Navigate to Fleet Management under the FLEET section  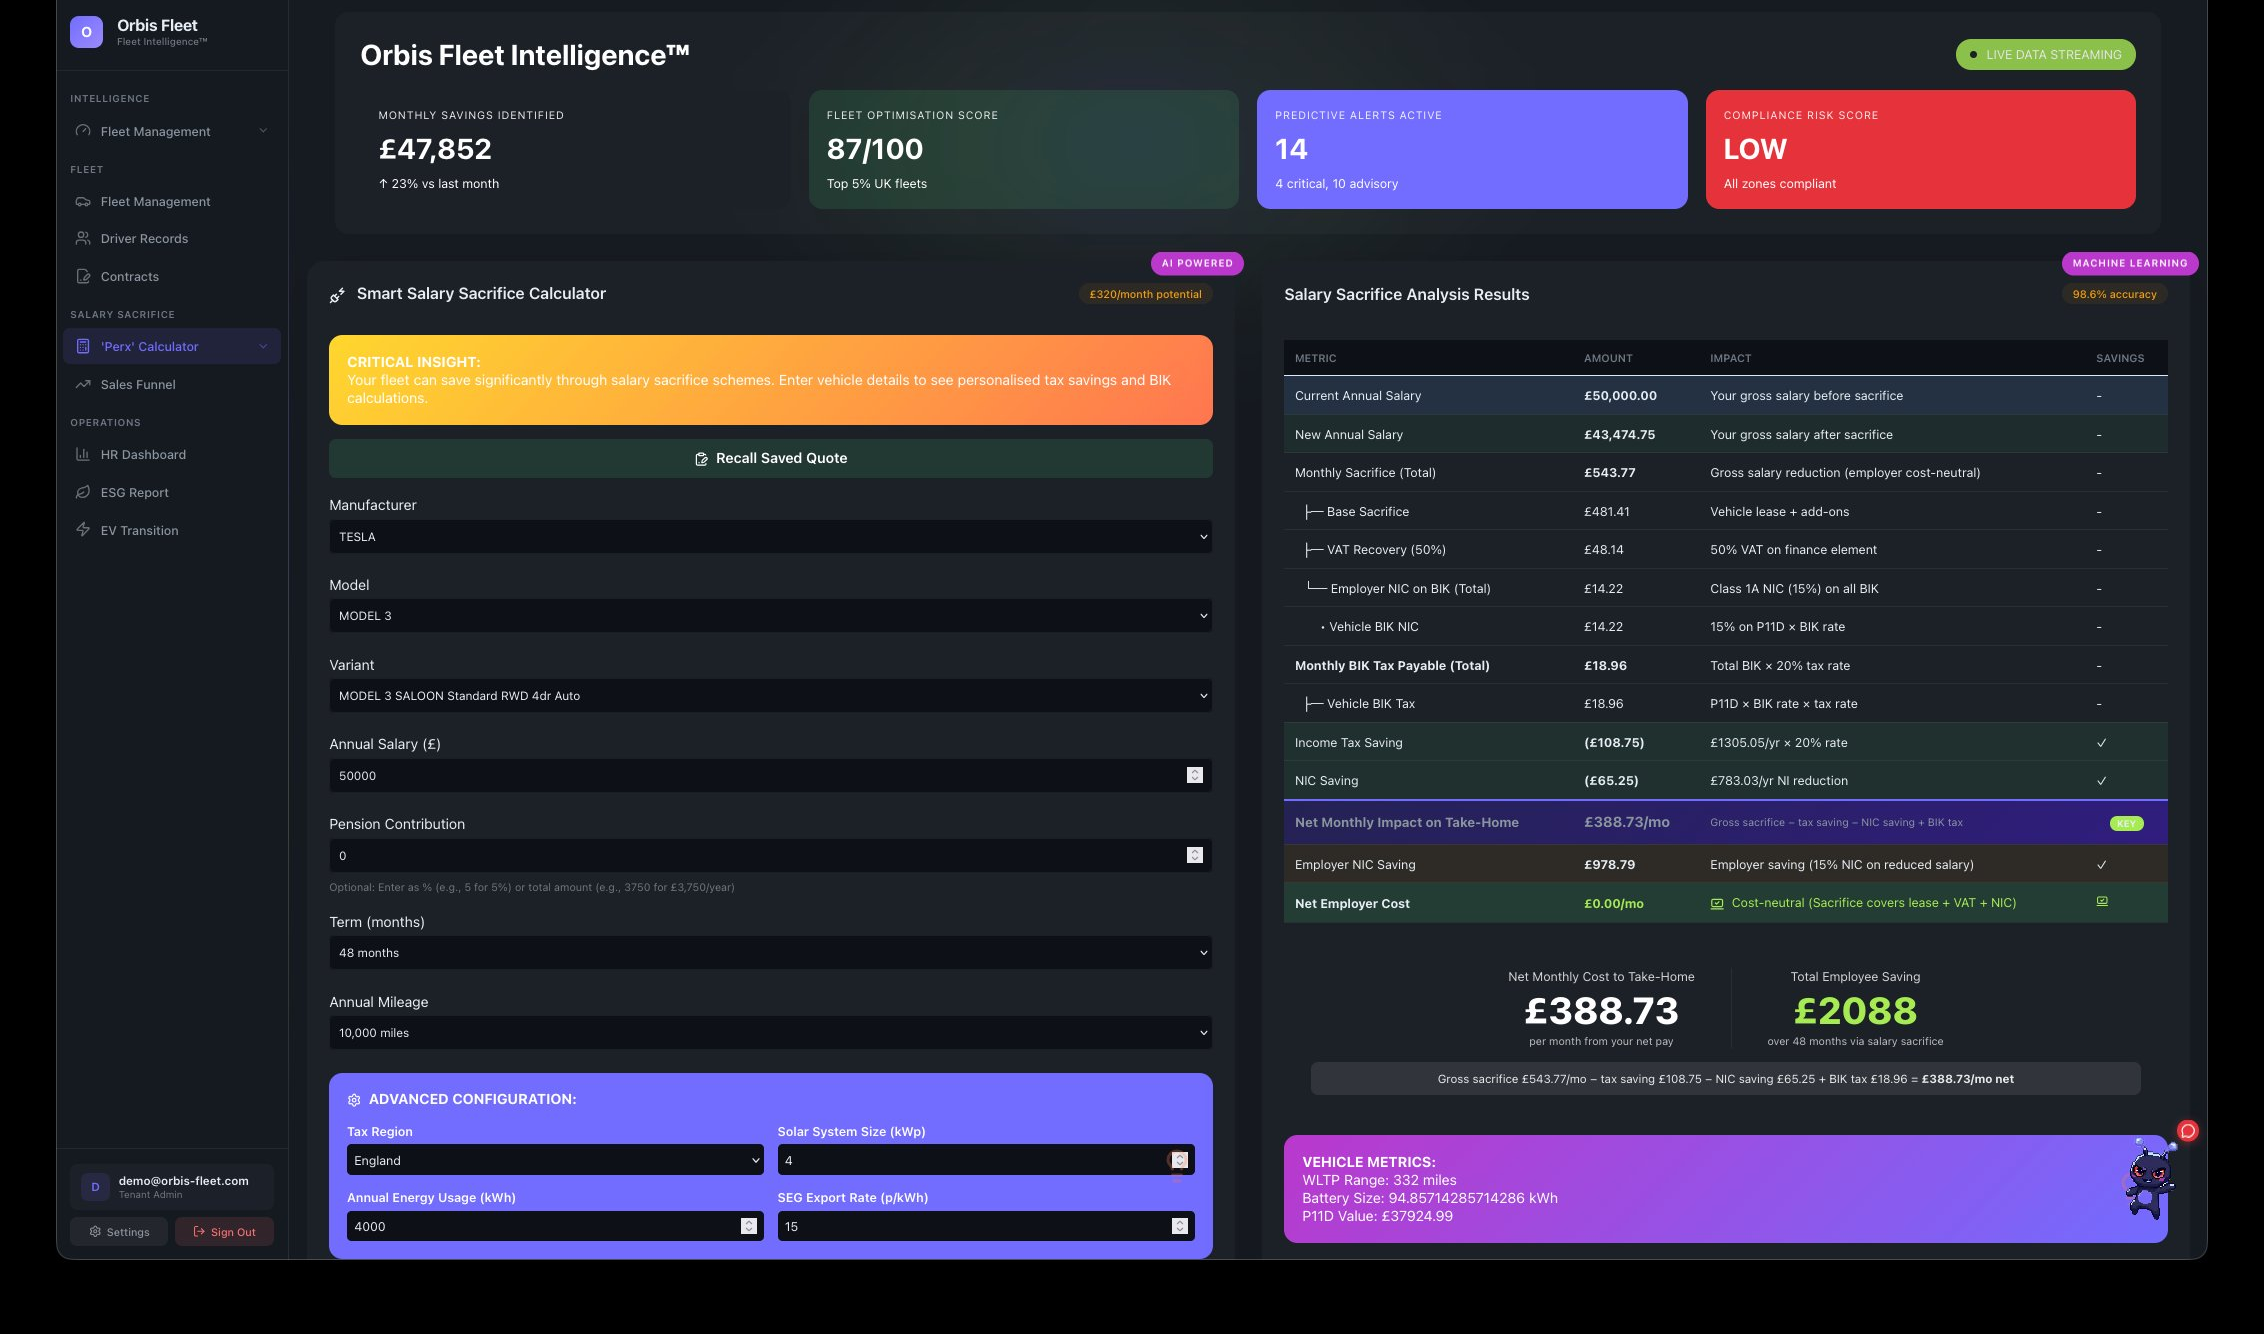[84, 201]
